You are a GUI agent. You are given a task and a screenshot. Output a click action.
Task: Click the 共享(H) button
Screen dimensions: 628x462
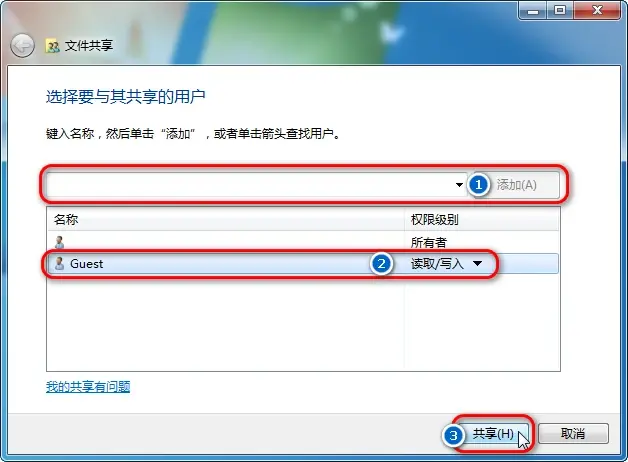click(x=493, y=434)
